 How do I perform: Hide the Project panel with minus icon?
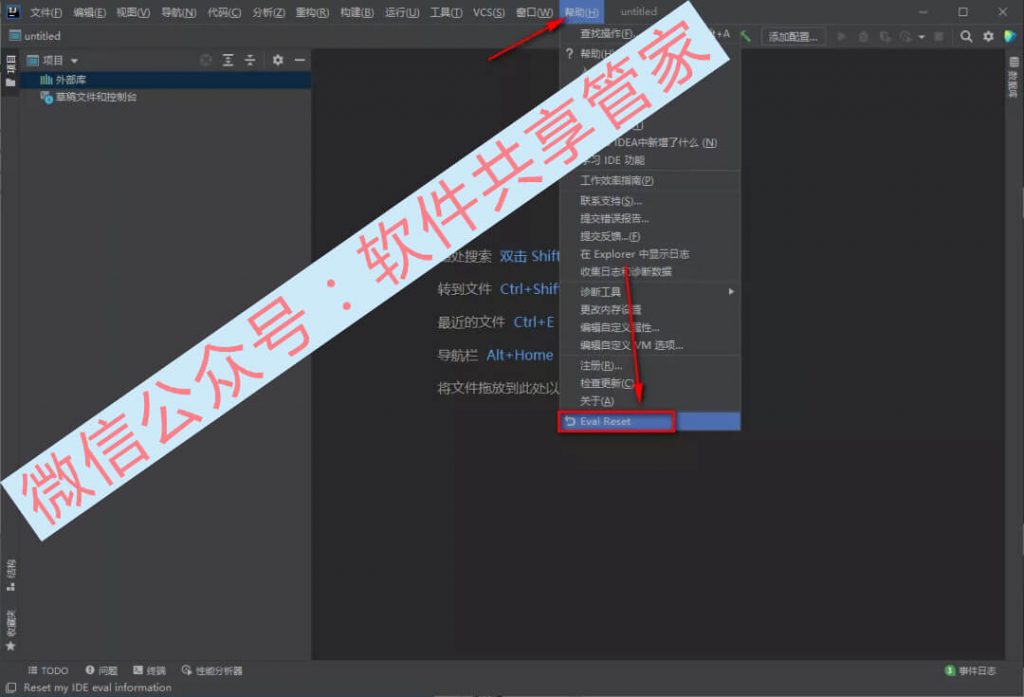tap(300, 60)
